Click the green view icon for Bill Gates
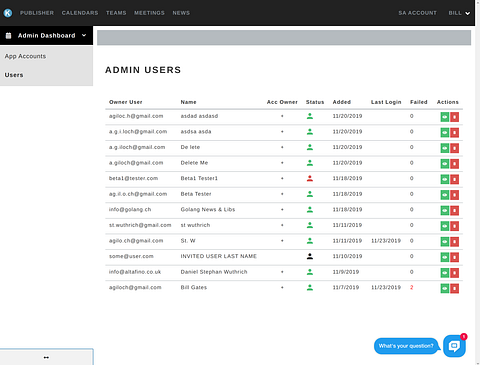Viewport: 480px width, 365px height. [445, 288]
